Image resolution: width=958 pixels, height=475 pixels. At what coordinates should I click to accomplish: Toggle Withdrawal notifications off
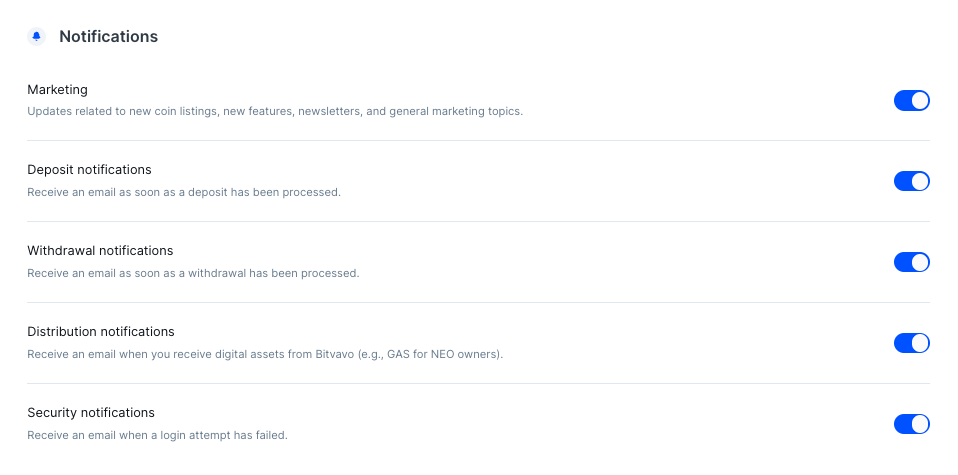912,262
